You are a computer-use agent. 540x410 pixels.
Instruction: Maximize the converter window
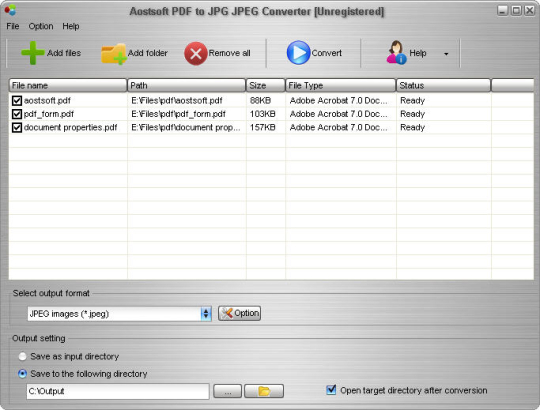tap(516, 11)
